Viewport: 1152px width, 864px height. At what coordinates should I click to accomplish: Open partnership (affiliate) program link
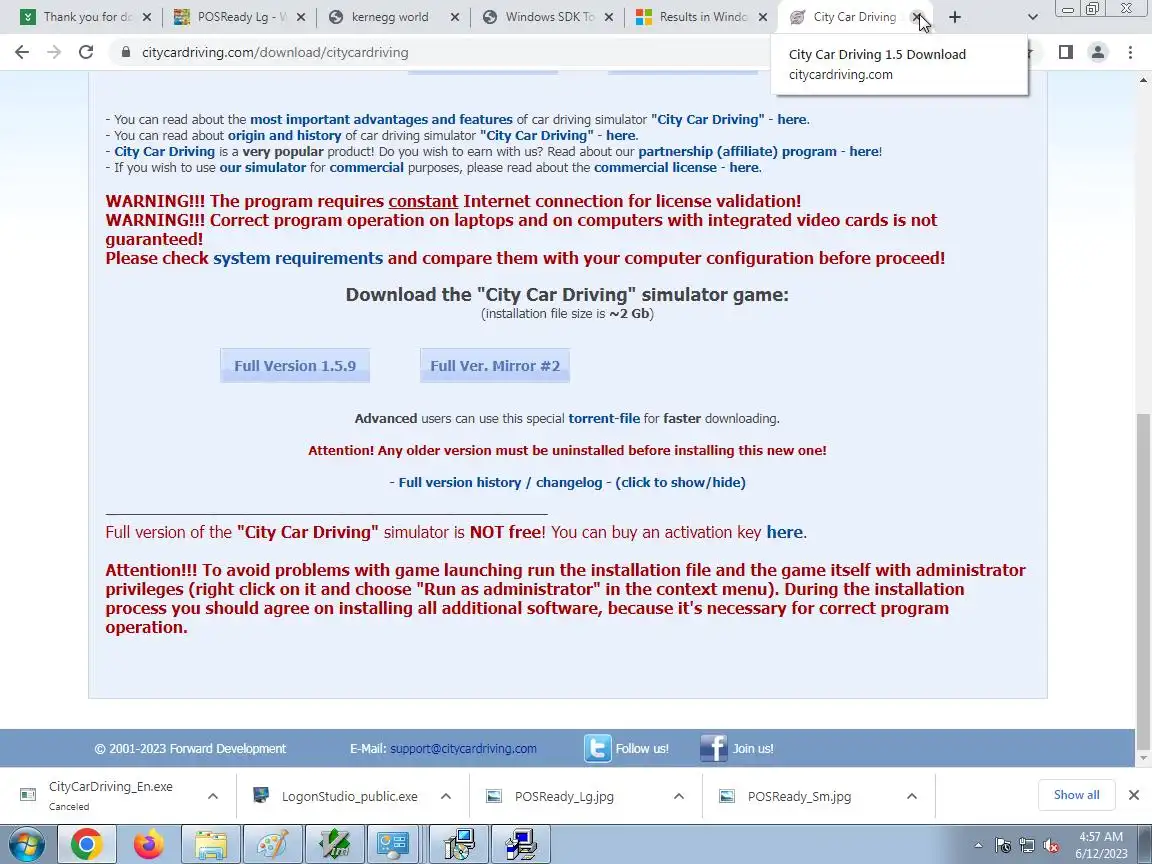737,152
